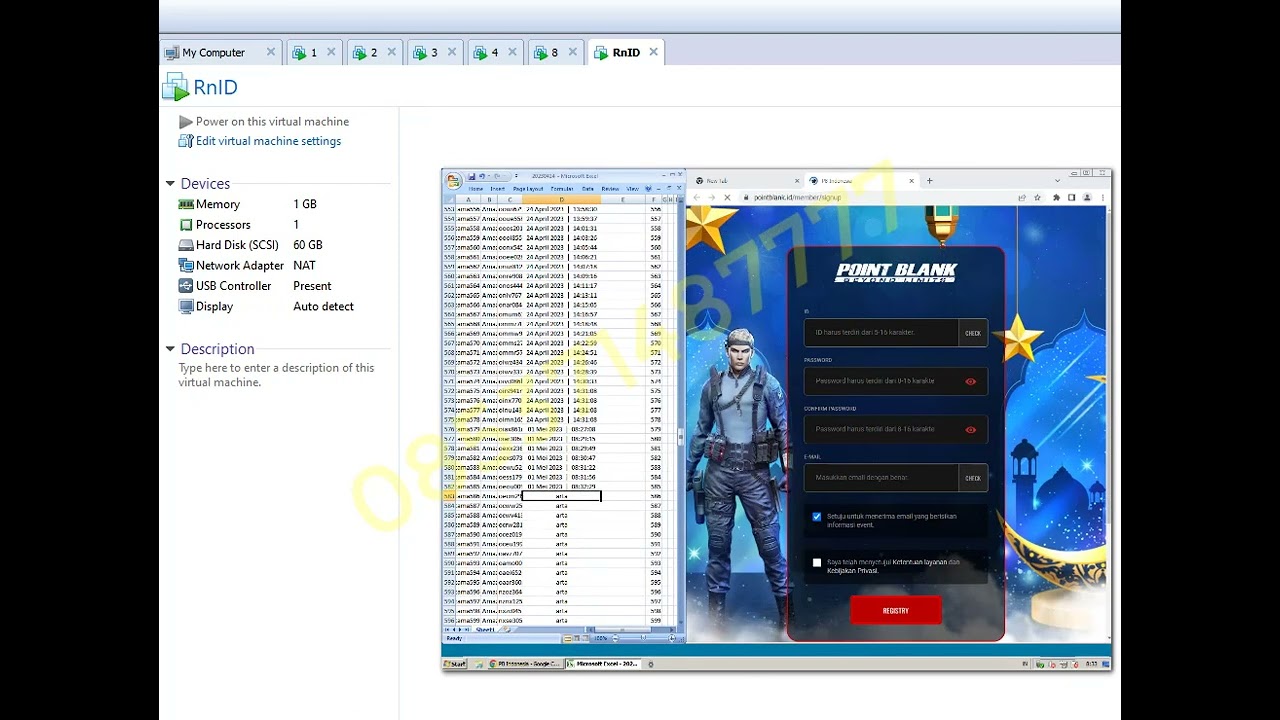The width and height of the screenshot is (1280, 720).
Task: Open Excel's Page Layout ribbon tab
Action: 528,189
